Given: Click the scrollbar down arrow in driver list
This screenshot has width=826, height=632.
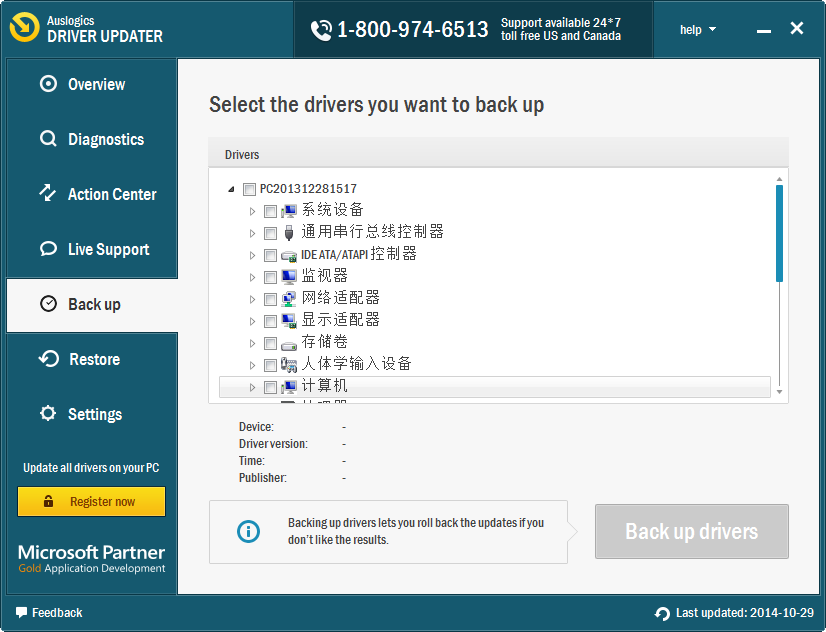Looking at the screenshot, I should tap(779, 392).
